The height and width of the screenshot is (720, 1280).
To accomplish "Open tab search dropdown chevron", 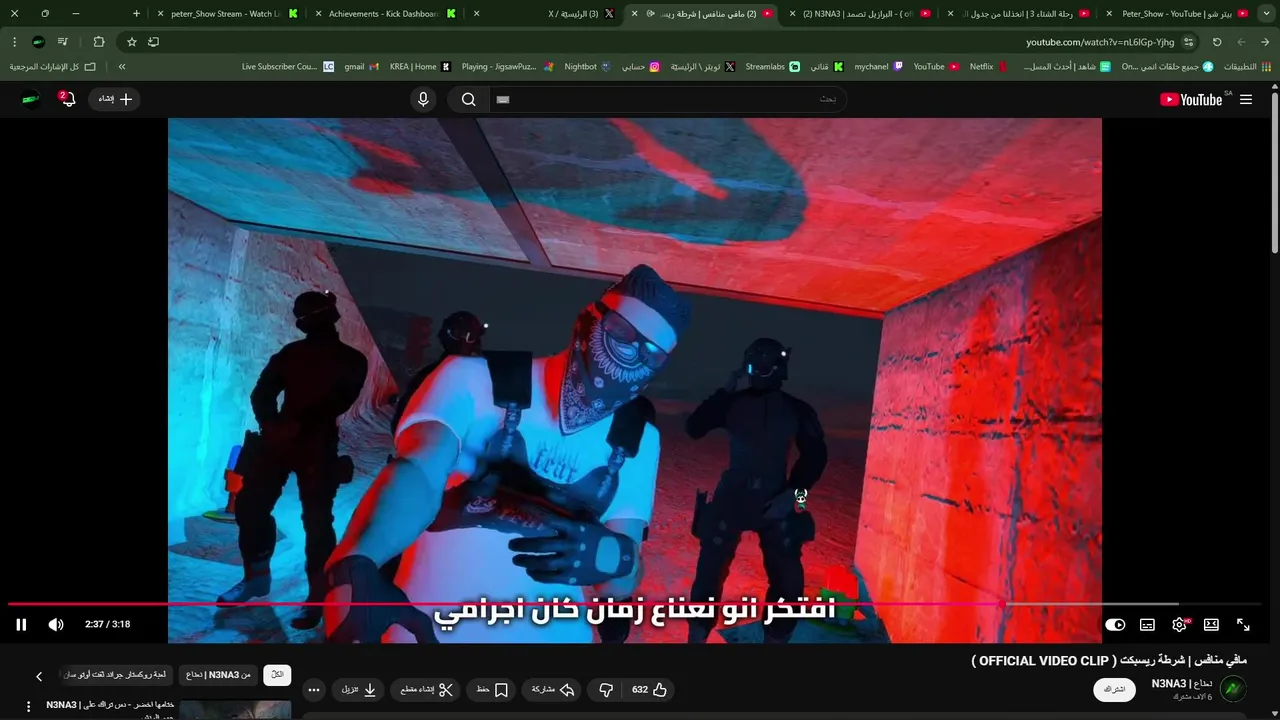I will (1266, 14).
